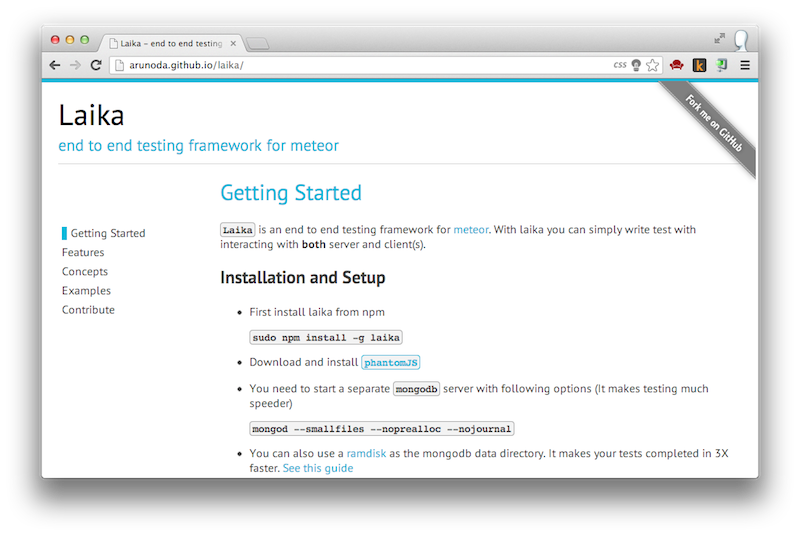Click the user profile icon at window top
Image resolution: width=800 pixels, height=536 pixels.
[741, 40]
